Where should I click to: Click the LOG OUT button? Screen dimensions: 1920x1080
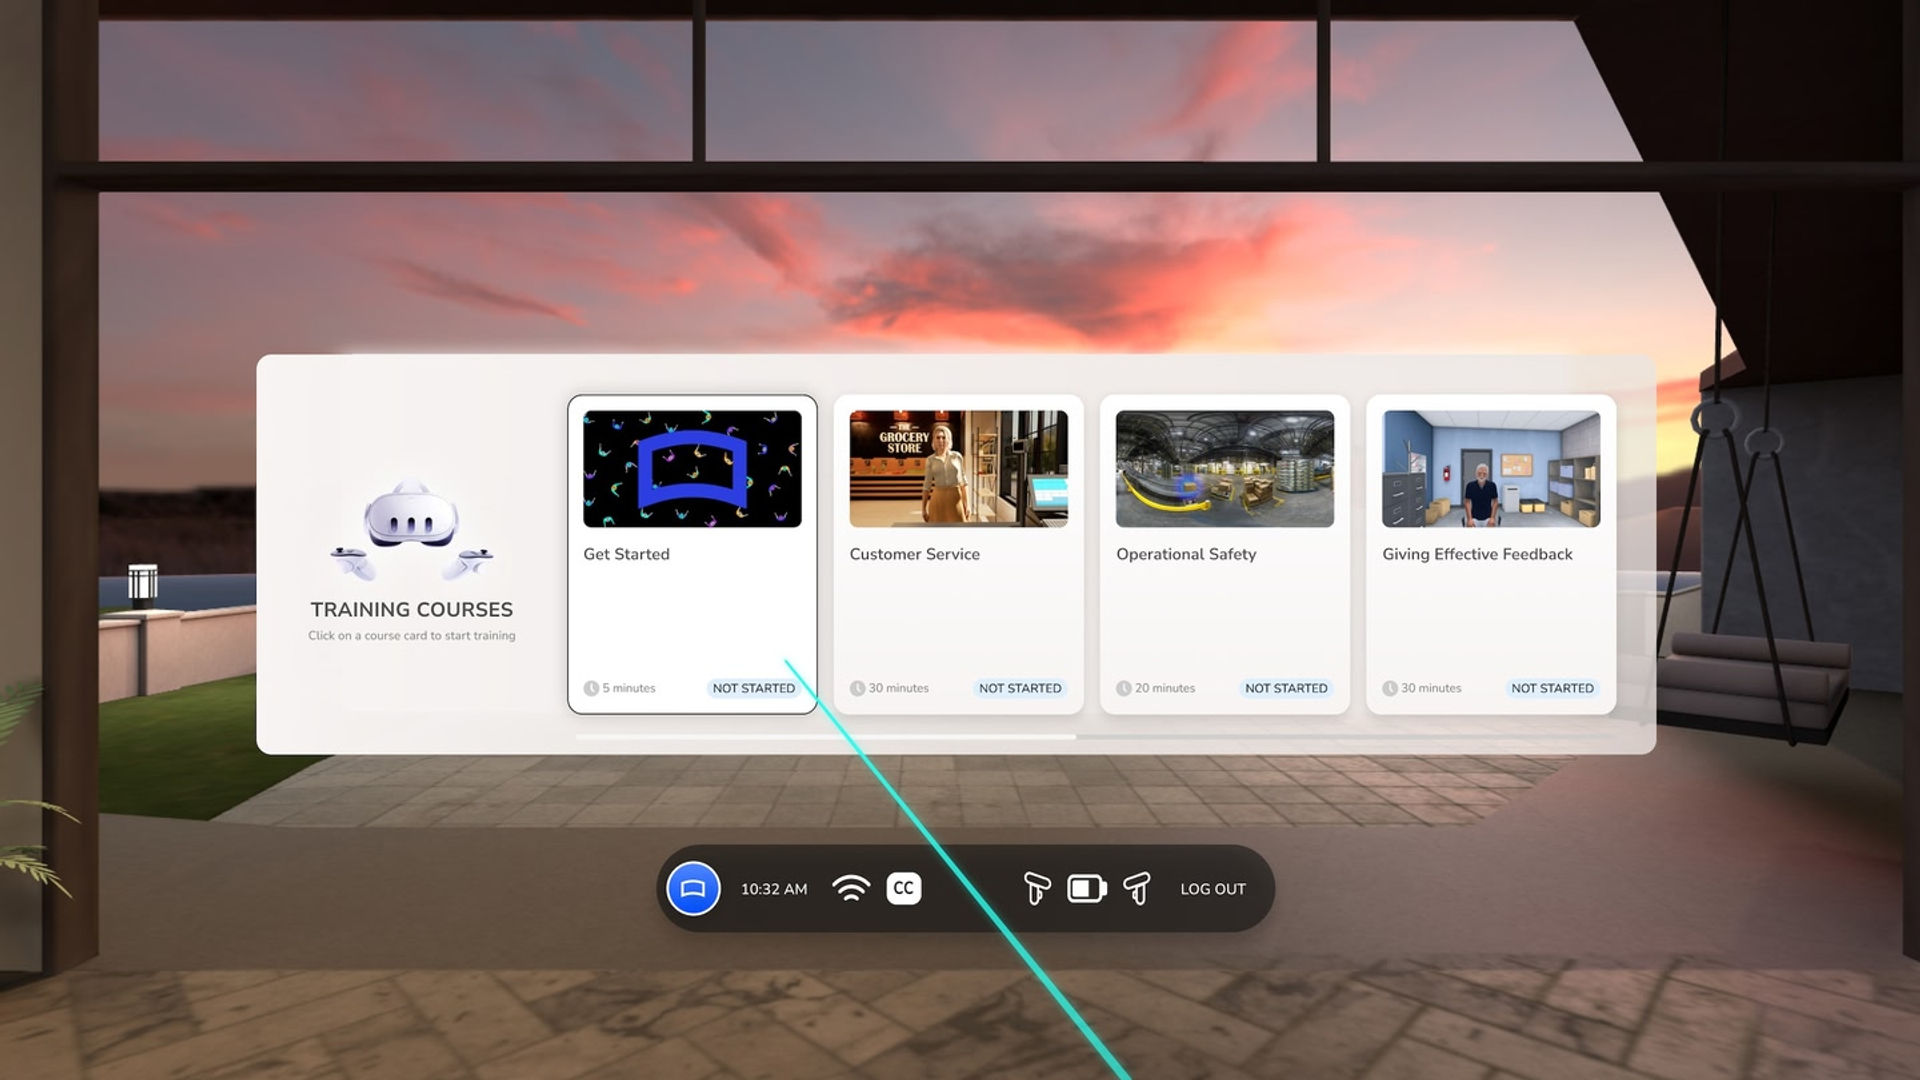click(1213, 889)
